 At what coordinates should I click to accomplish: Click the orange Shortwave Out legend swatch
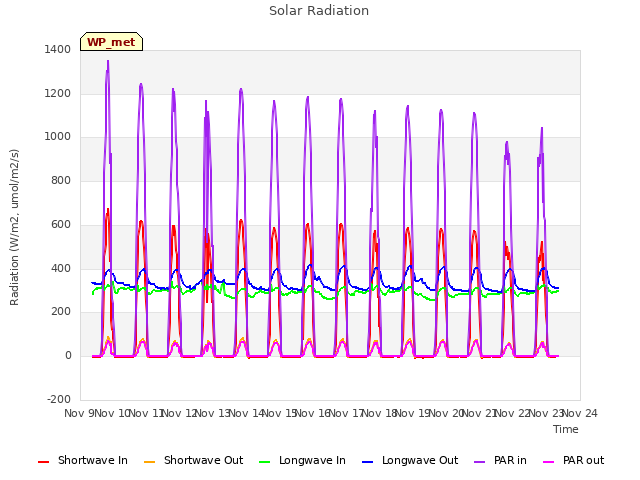pos(150,462)
